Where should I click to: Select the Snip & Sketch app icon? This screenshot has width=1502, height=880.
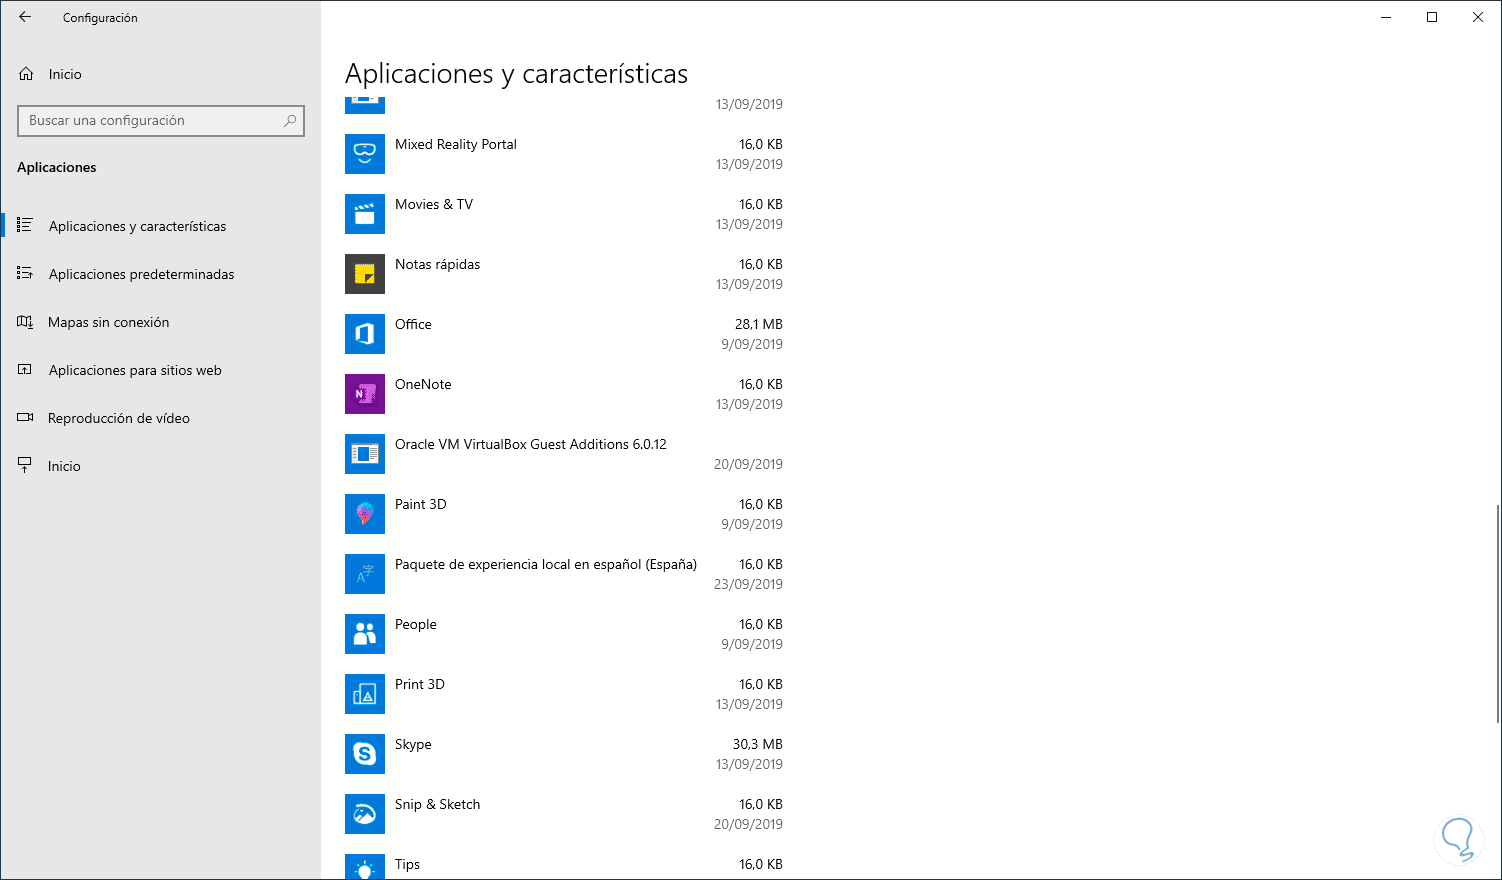tap(365, 814)
